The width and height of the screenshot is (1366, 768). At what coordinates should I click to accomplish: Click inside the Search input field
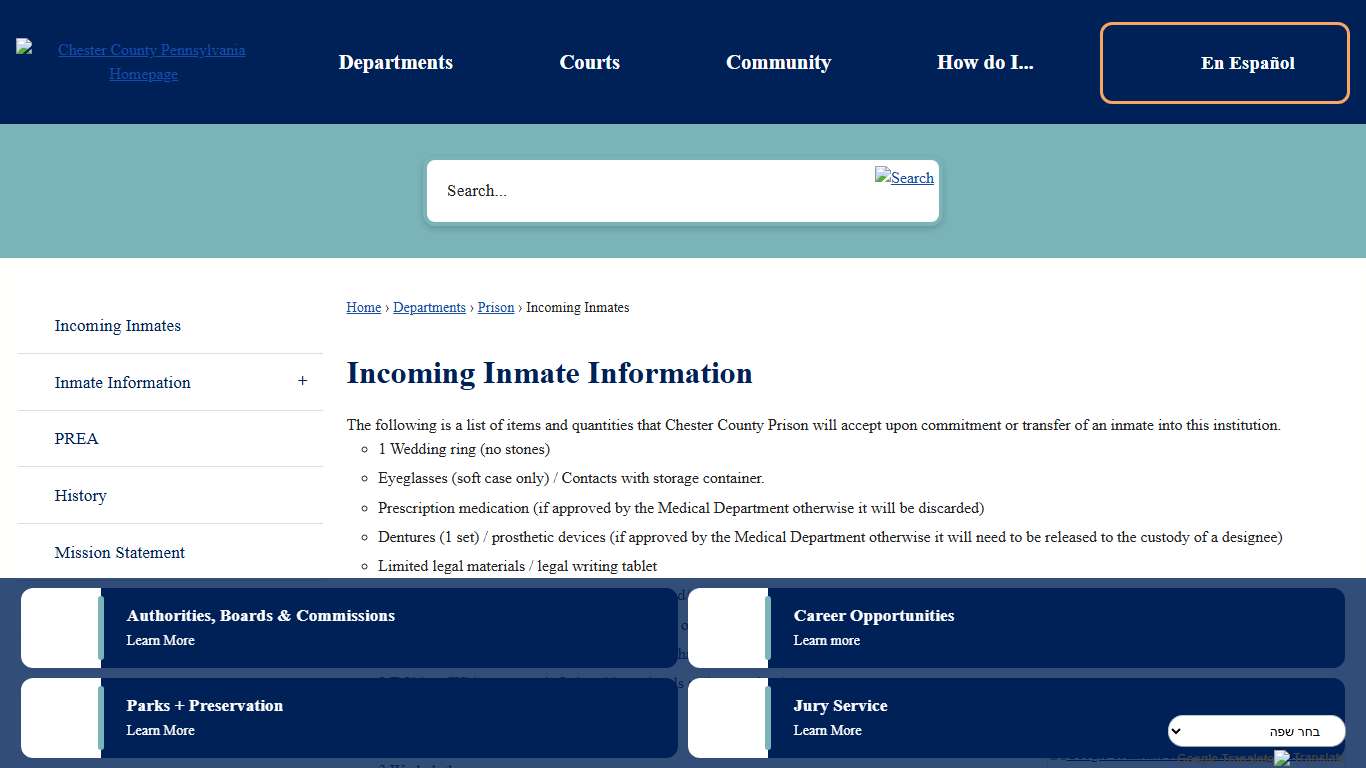point(650,191)
